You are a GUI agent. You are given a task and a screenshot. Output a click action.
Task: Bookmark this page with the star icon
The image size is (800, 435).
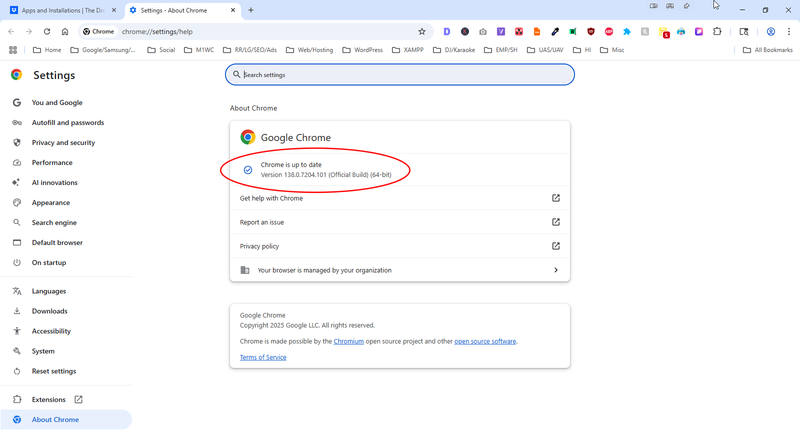click(x=422, y=32)
